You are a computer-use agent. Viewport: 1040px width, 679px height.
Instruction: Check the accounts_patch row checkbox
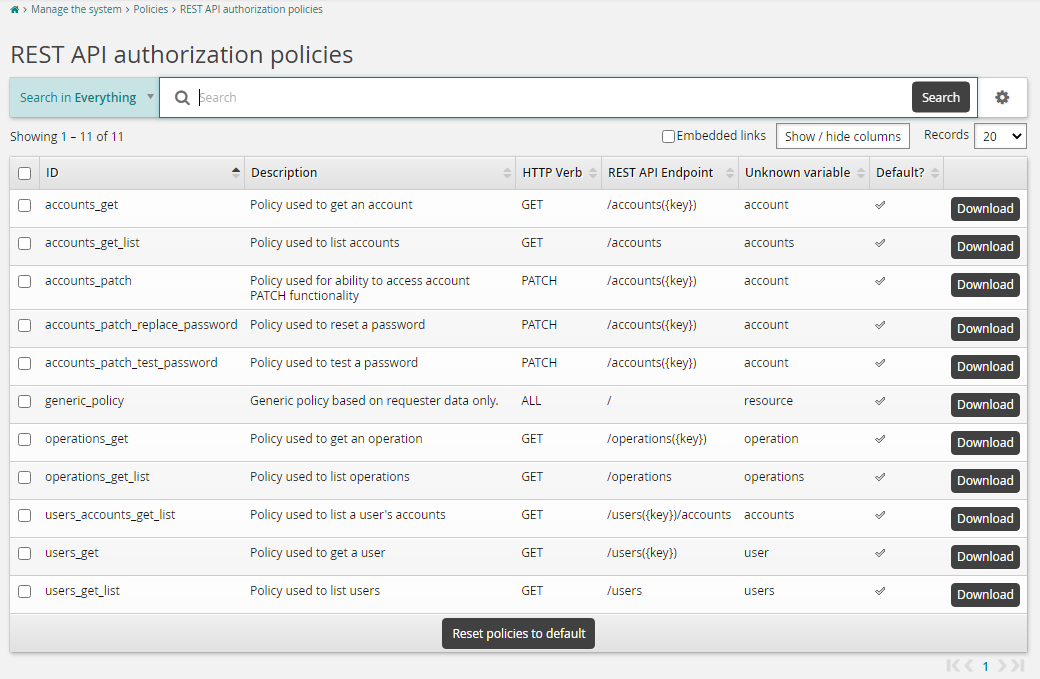tap(24, 281)
